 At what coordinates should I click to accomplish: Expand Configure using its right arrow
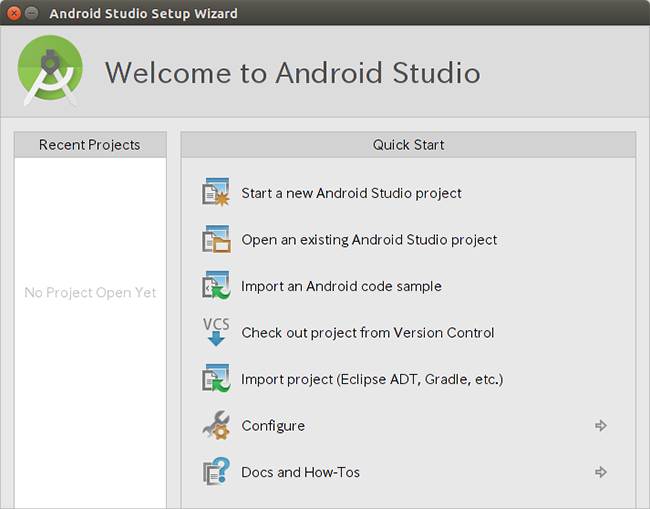[601, 425]
